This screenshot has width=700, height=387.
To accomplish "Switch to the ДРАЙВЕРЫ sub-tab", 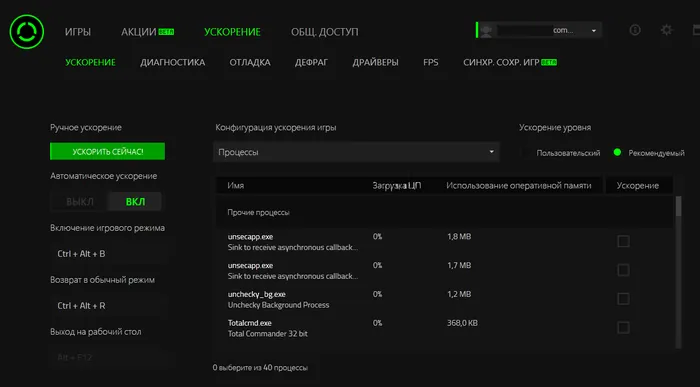I will [375, 62].
